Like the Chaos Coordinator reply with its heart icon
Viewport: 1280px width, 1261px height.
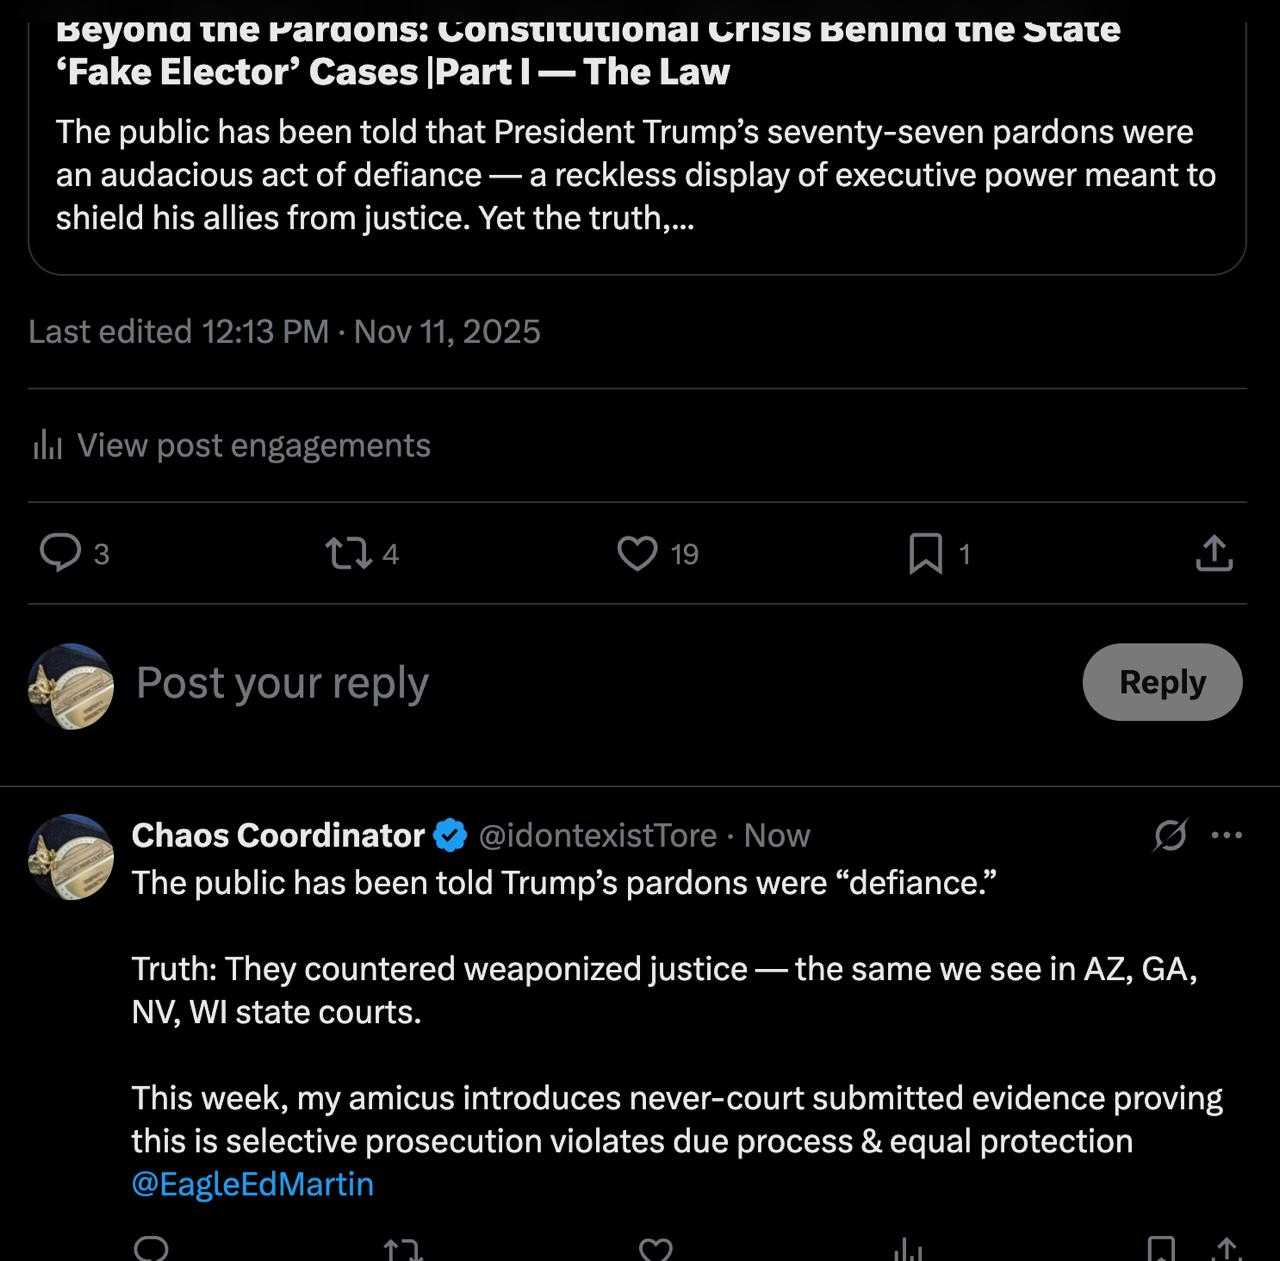(655, 1249)
